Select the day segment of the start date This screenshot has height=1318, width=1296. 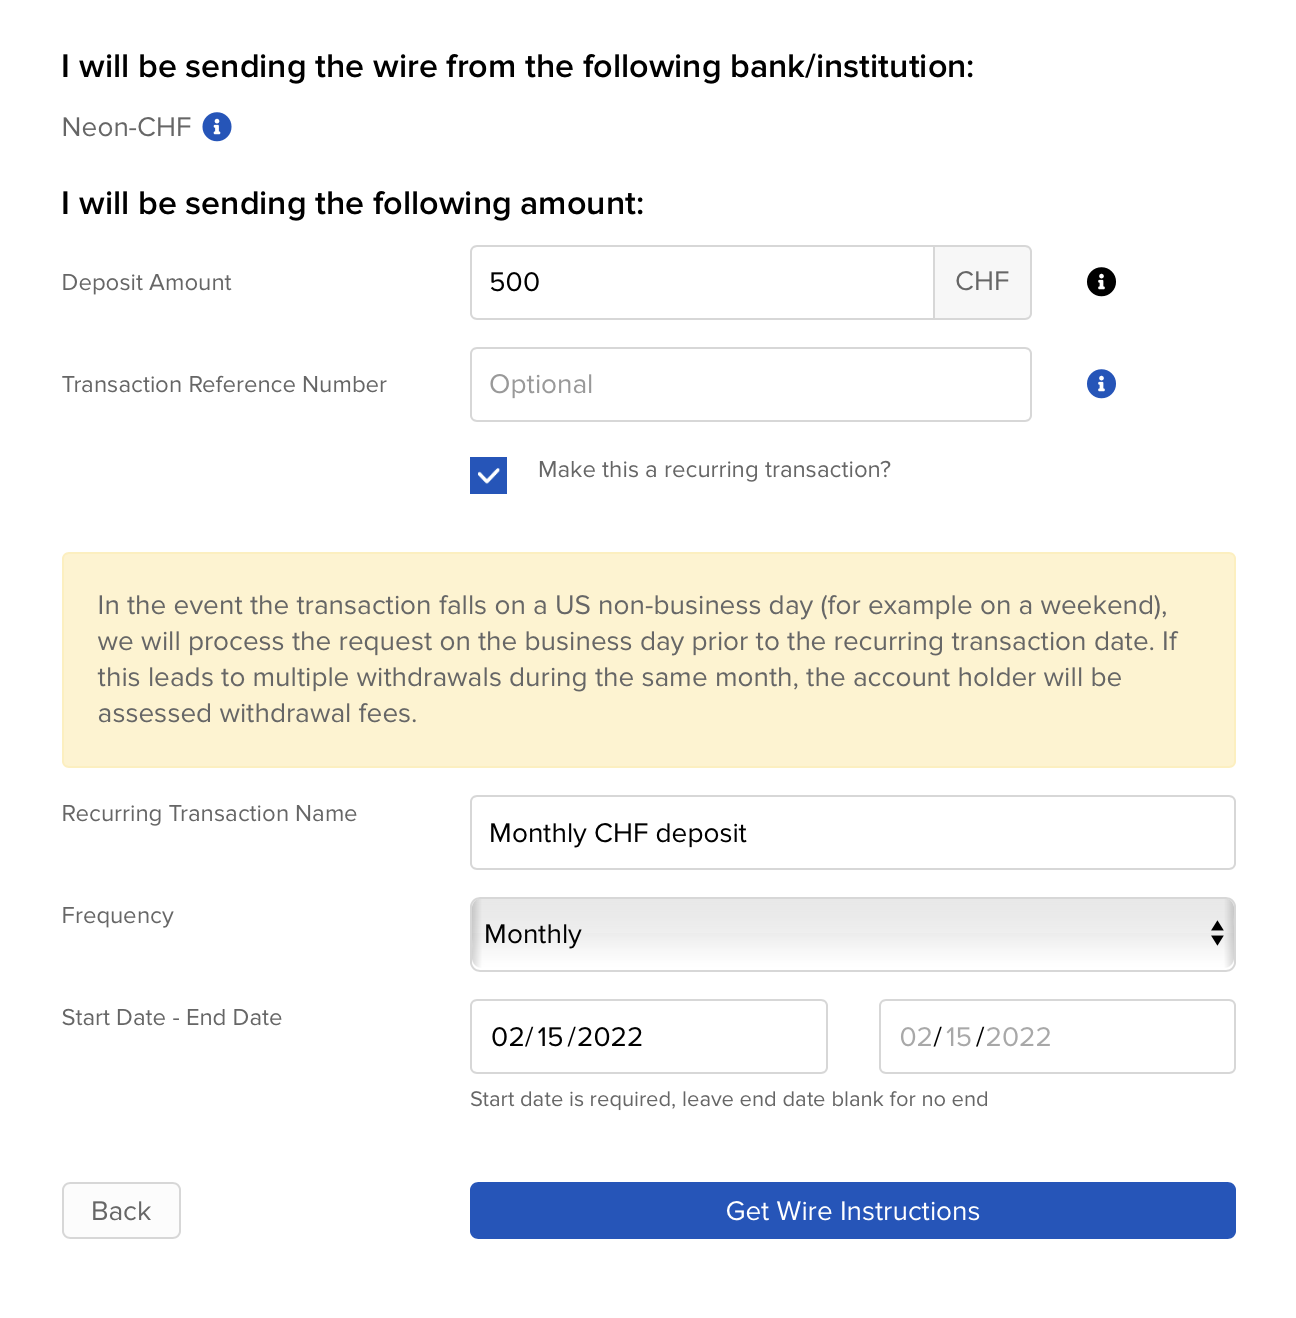[551, 1037]
